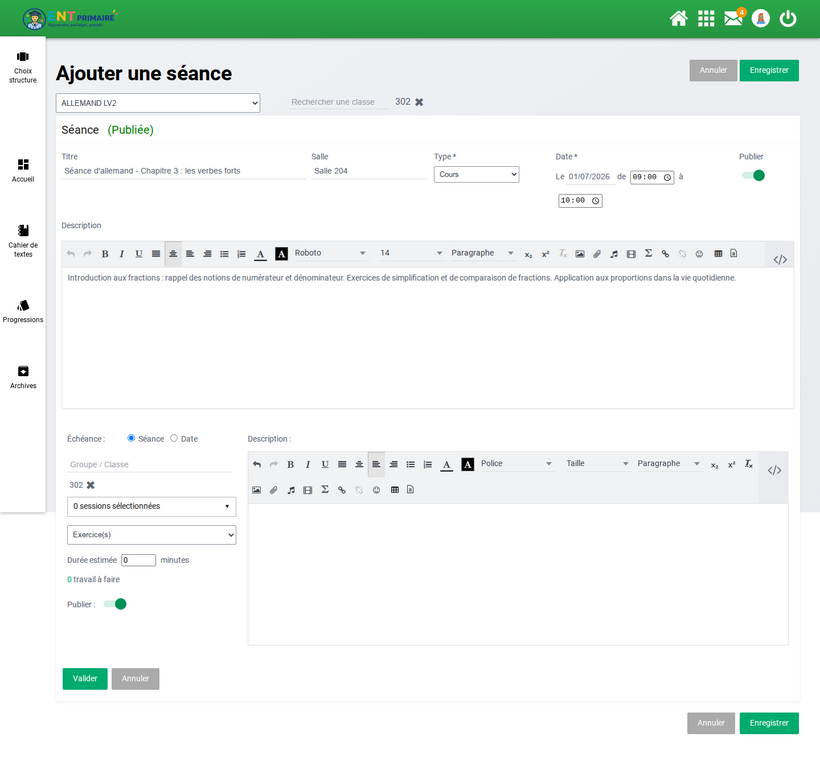Viewport: 820px width, 774px height.
Task: Click the Valider button
Action: pyautogui.click(x=85, y=678)
